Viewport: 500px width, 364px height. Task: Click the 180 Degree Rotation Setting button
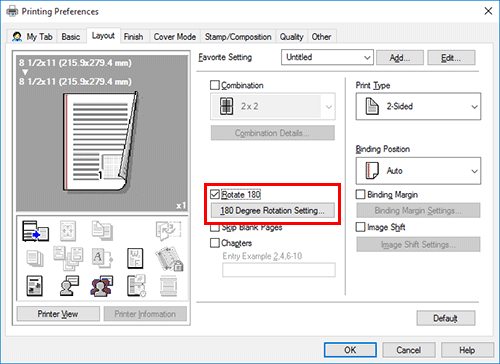coord(273,211)
